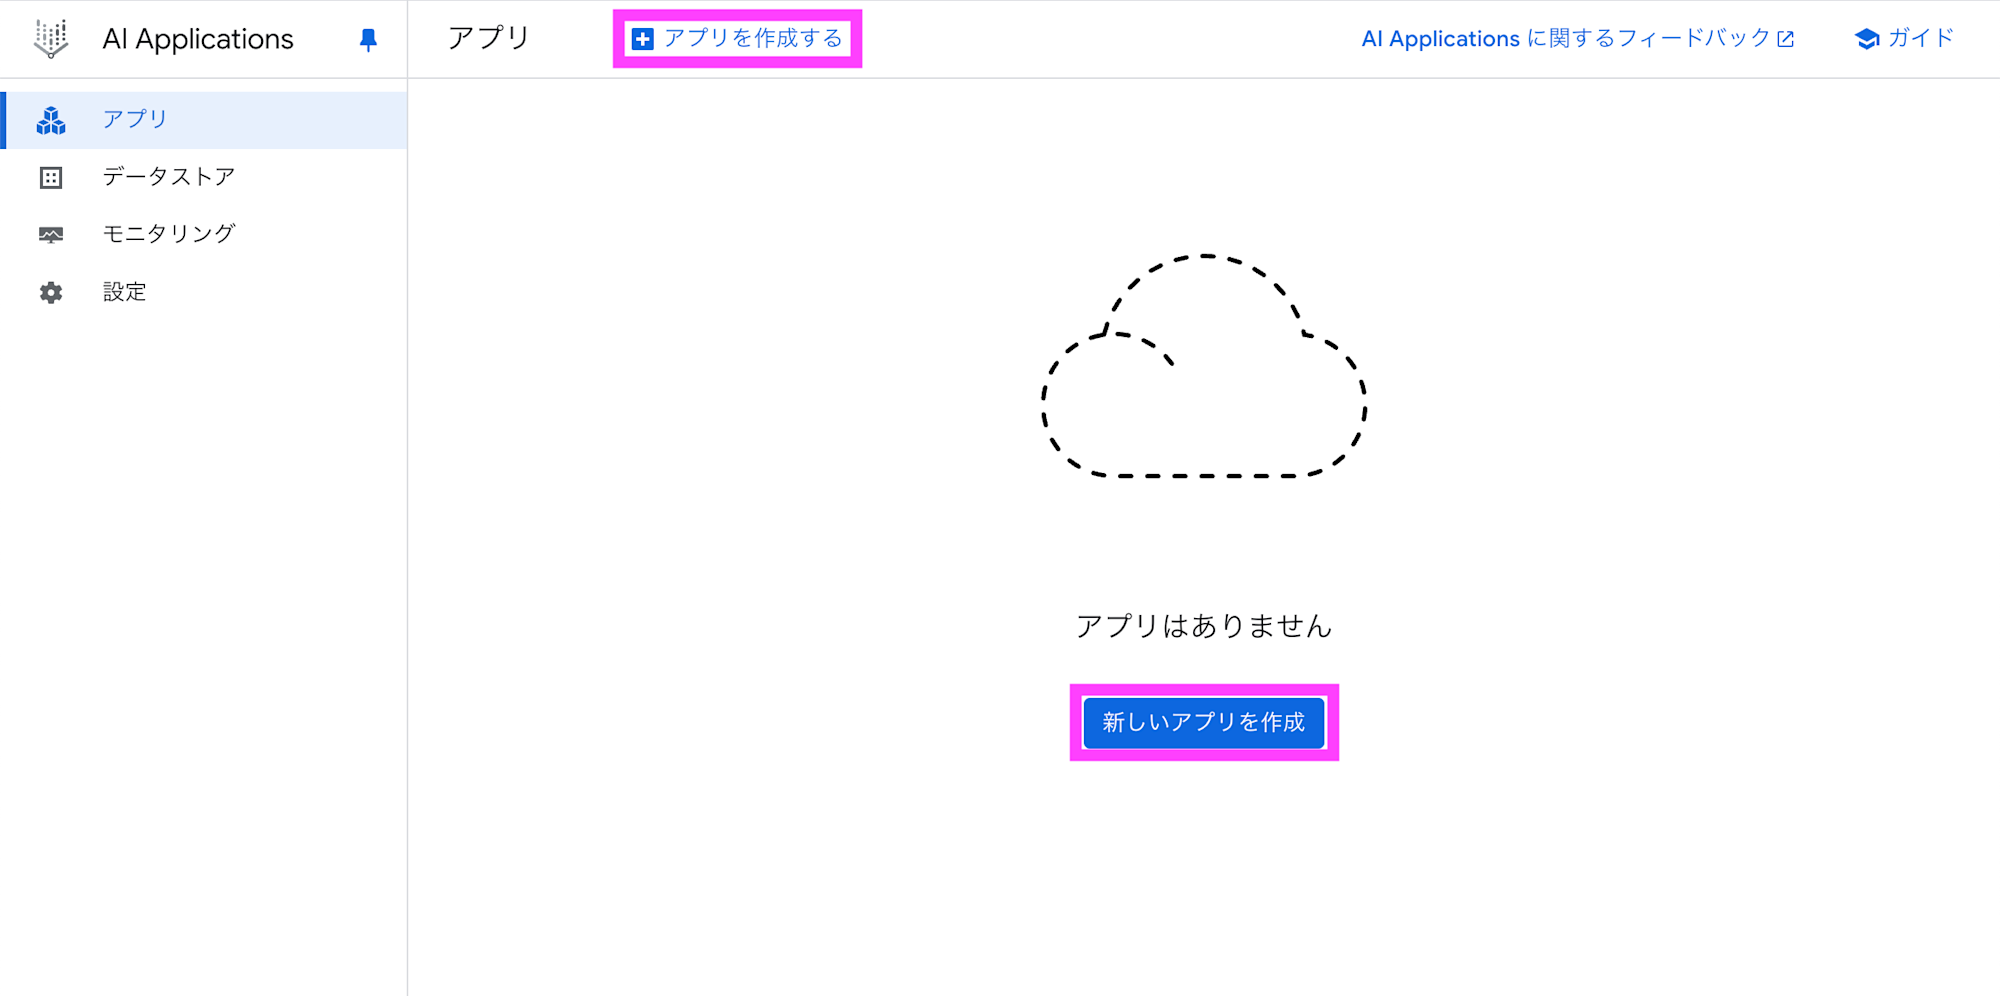Open AI Applications に関するフィードバック link
Screen dimensions: 2000x996
pyautogui.click(x=1578, y=39)
